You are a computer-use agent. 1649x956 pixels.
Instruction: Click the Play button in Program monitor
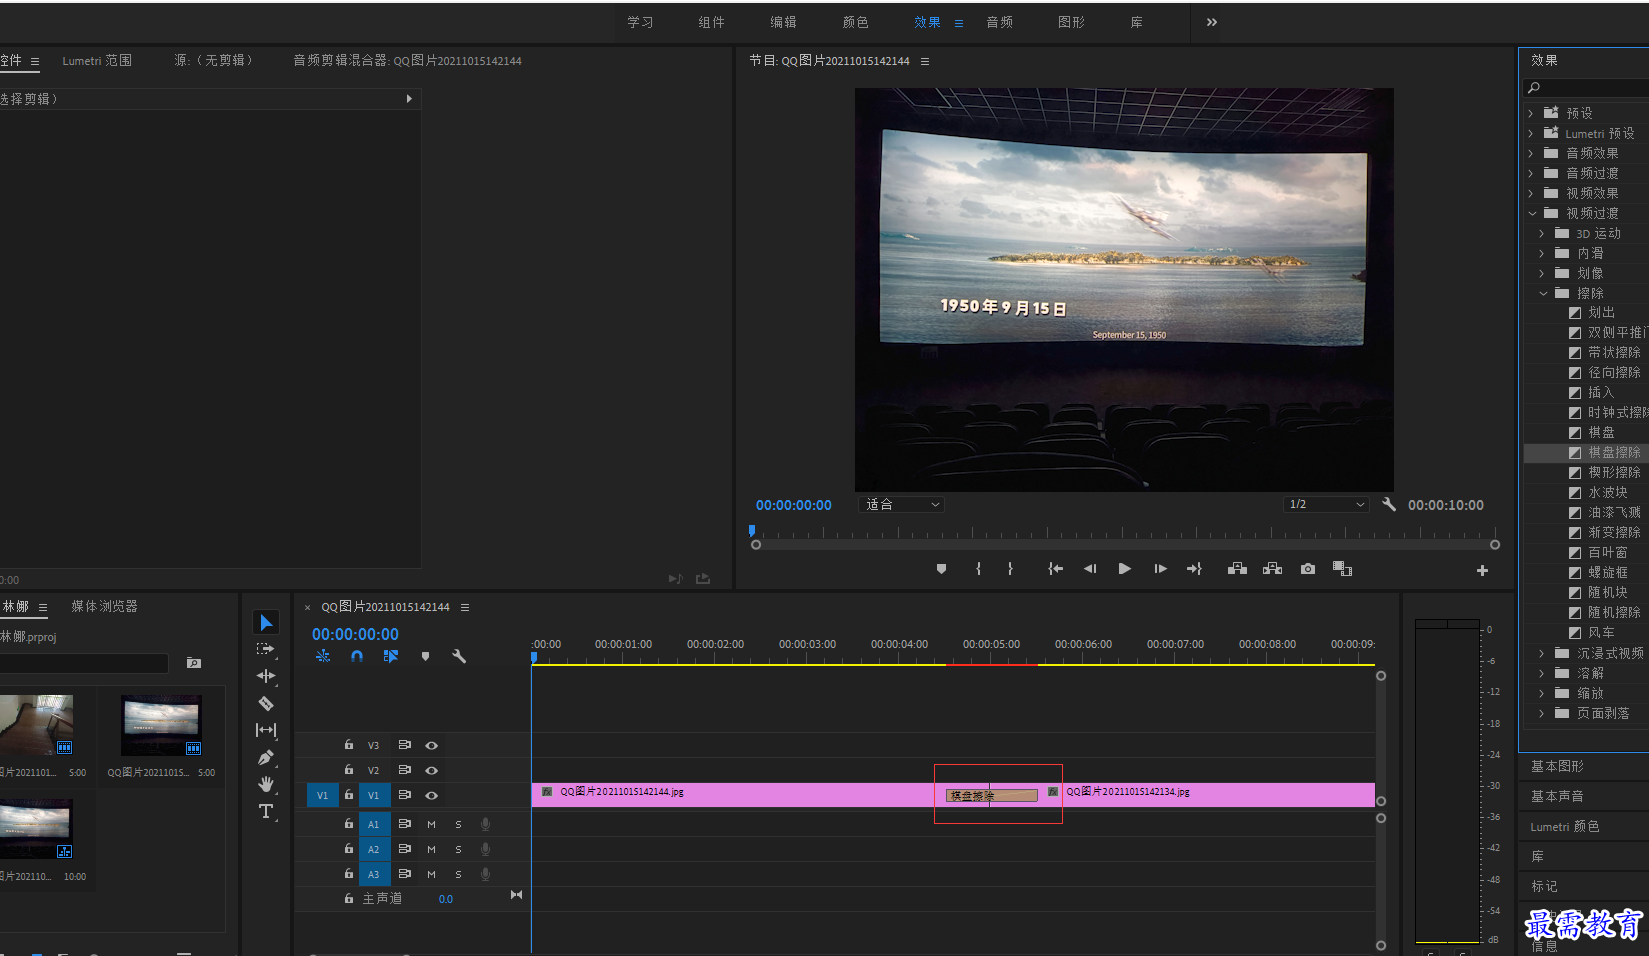[x=1125, y=569]
